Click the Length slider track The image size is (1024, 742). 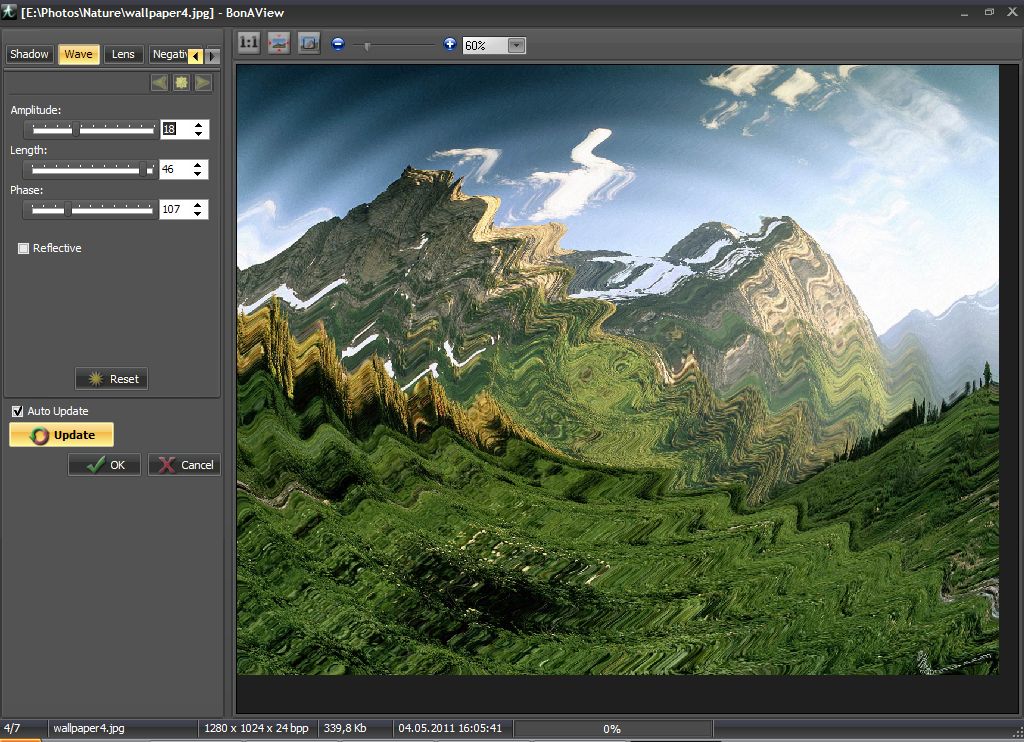pyautogui.click(x=90, y=170)
